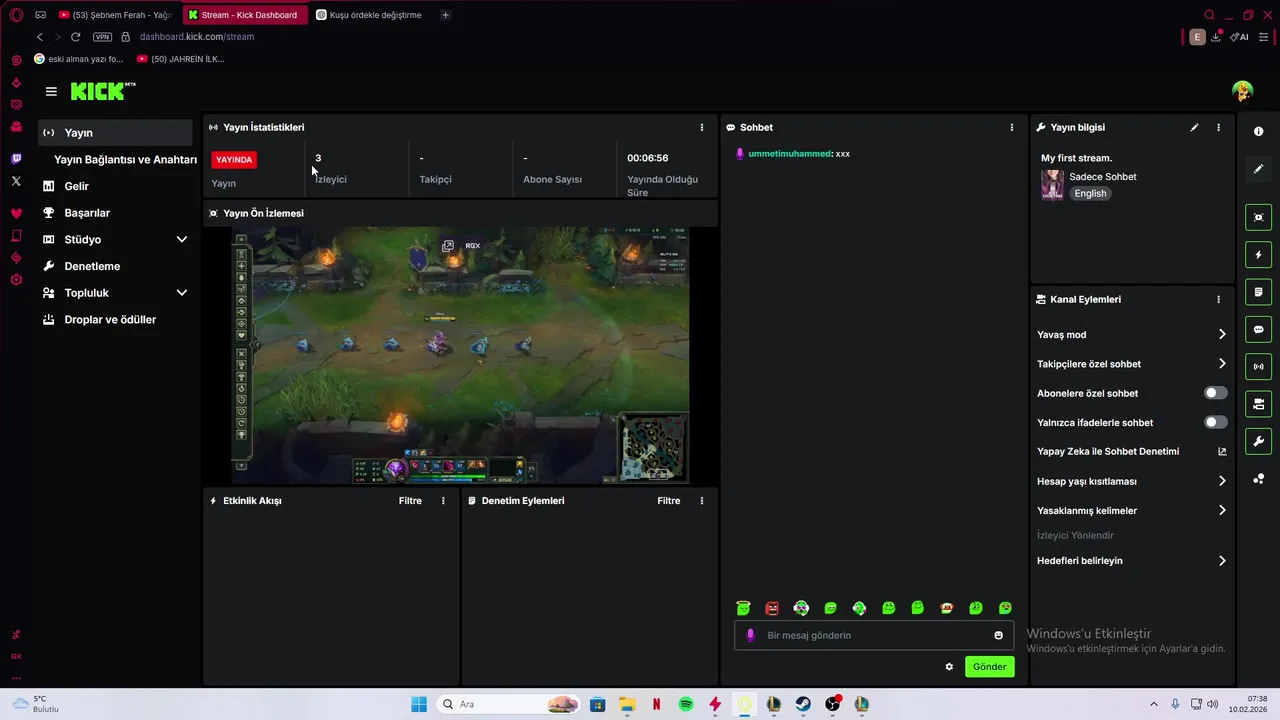Reload the page
This screenshot has width=1280, height=720.
point(75,37)
